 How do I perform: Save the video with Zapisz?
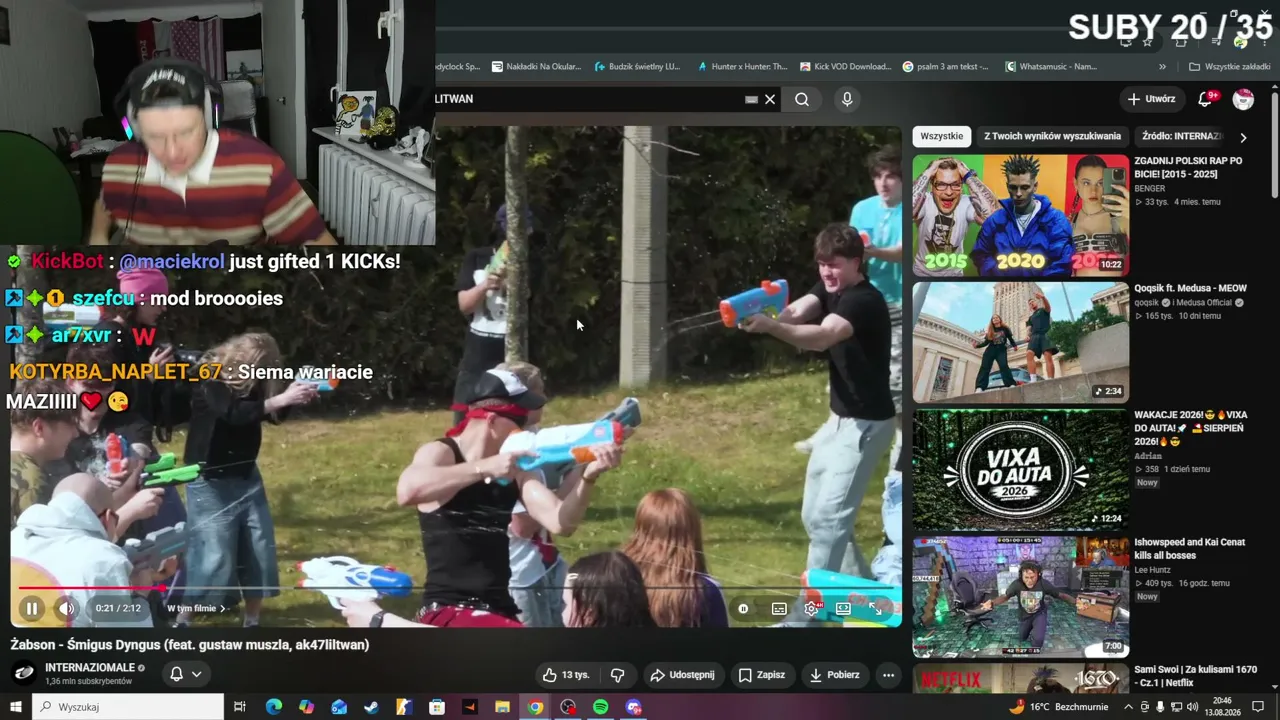(x=761, y=675)
